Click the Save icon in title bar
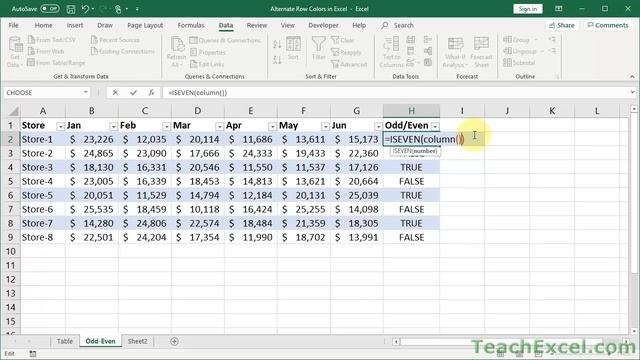The height and width of the screenshot is (360, 640). coord(71,9)
